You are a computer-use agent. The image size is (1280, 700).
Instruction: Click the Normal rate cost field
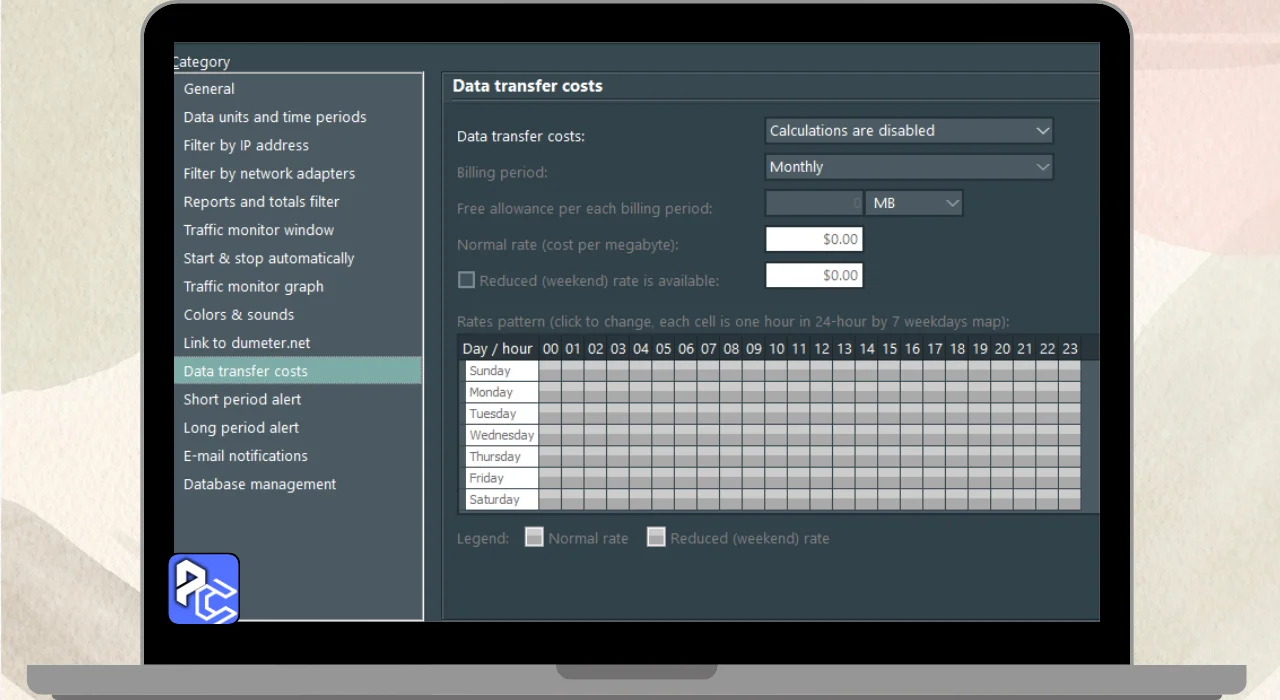click(x=814, y=239)
